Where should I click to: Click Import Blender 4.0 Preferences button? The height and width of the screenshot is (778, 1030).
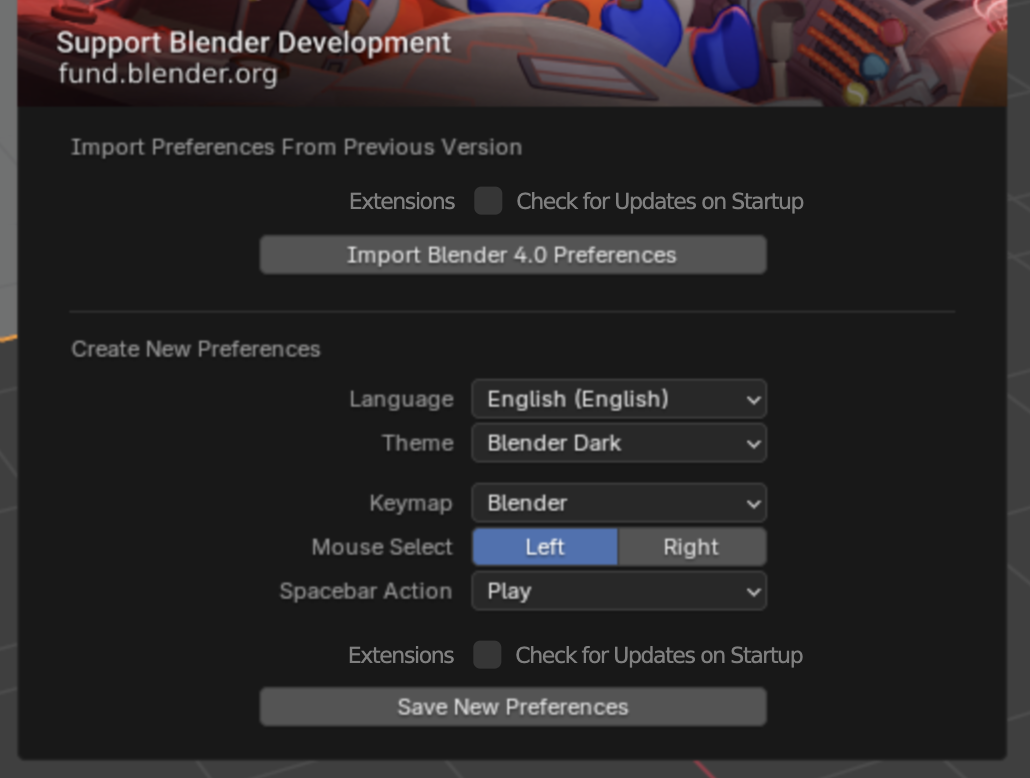(513, 255)
